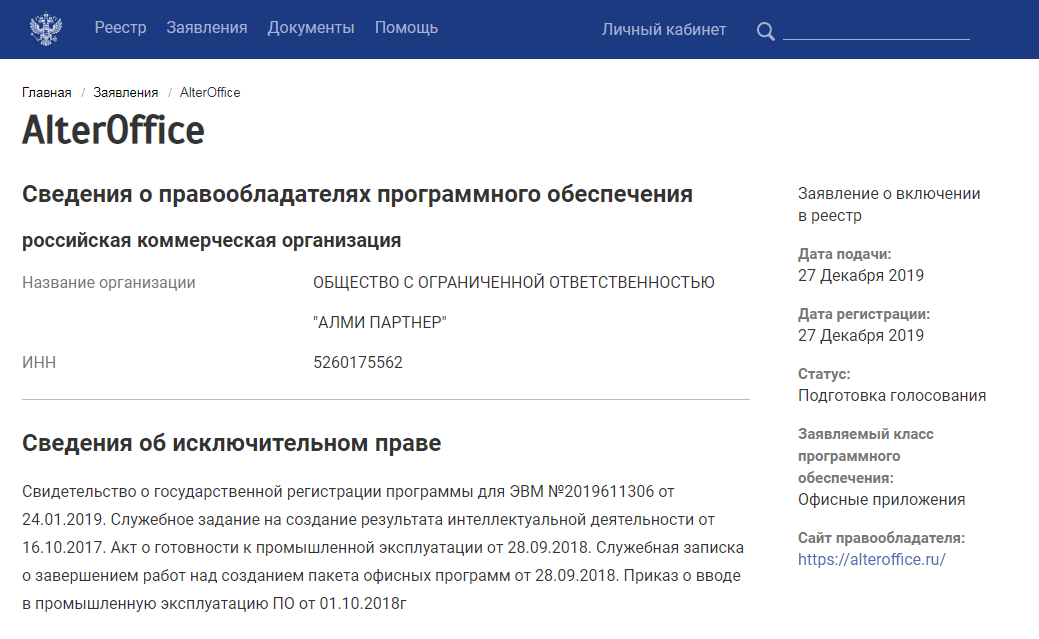The width and height of the screenshot is (1039, 639).
Task: Follow the Заявления breadcrumb link
Action: [x=126, y=93]
